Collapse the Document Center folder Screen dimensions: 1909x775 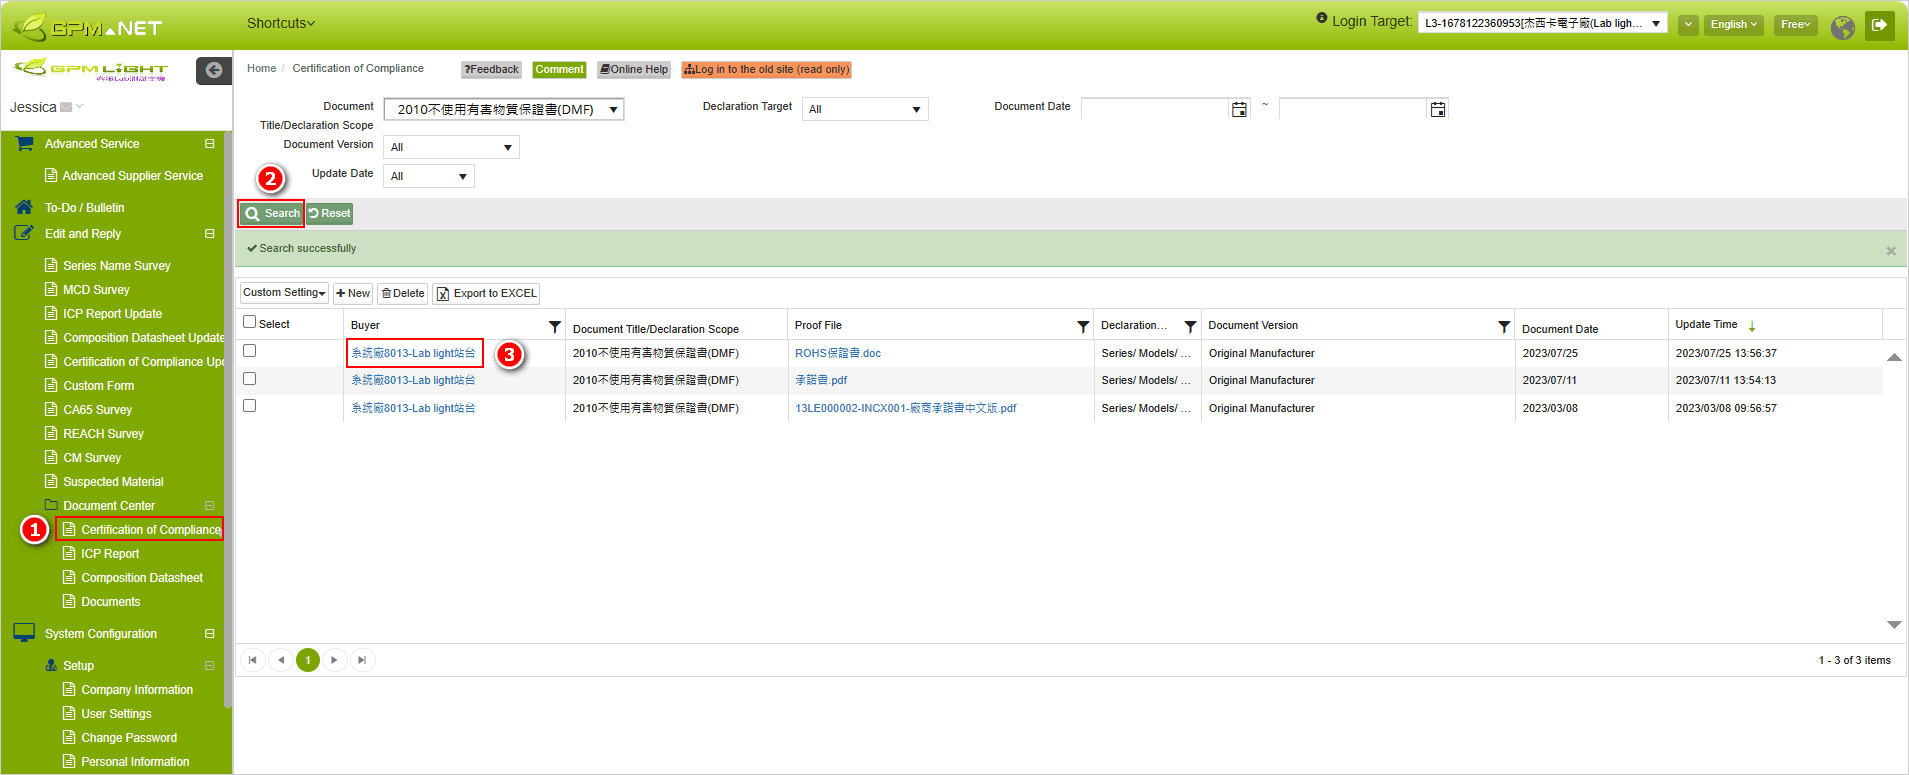click(x=210, y=506)
